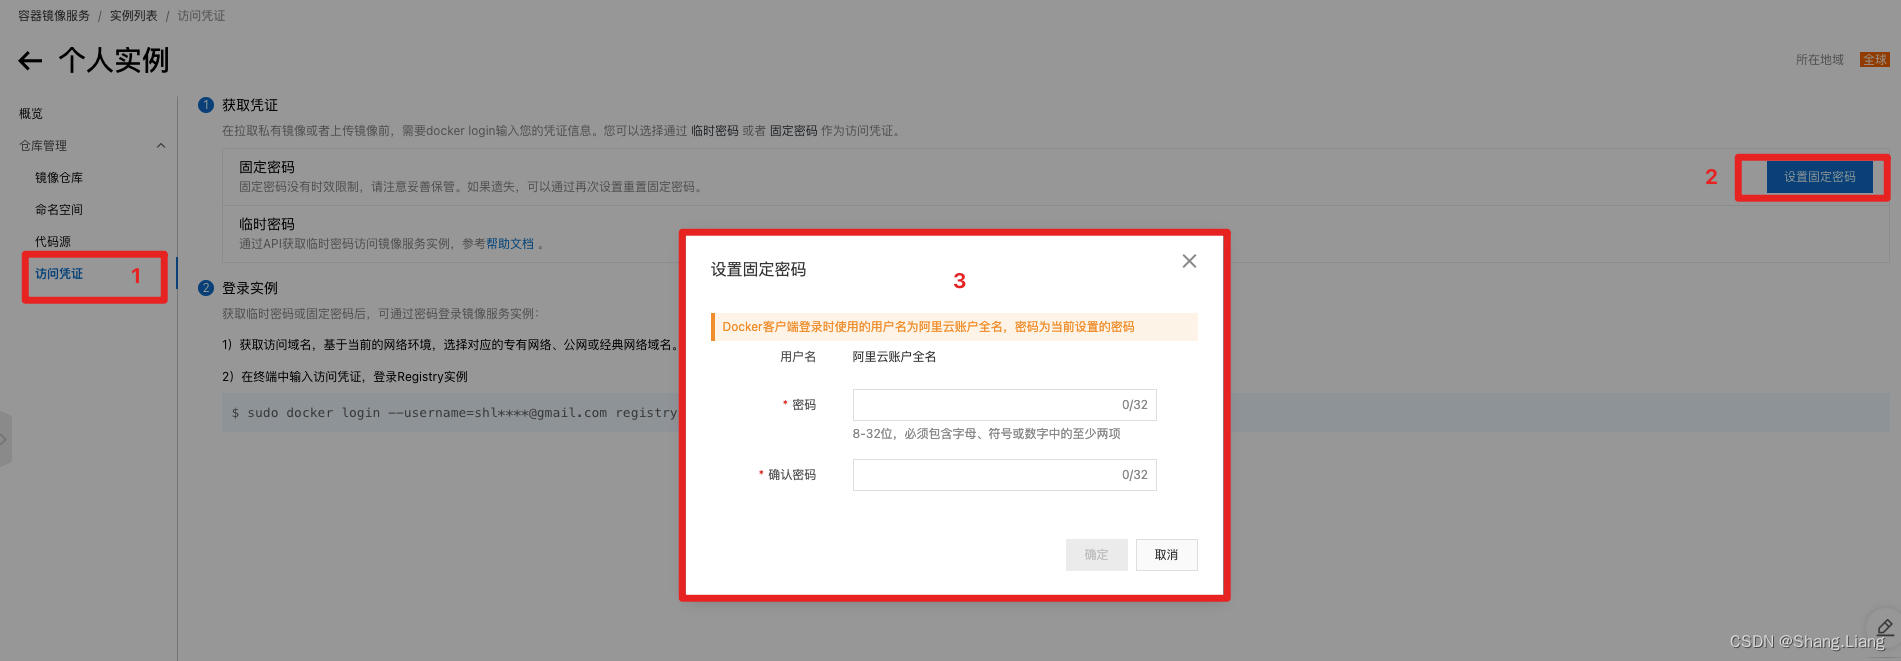The height and width of the screenshot is (661, 1901).
Task: Go back using the left arrow icon
Action: click(30, 61)
